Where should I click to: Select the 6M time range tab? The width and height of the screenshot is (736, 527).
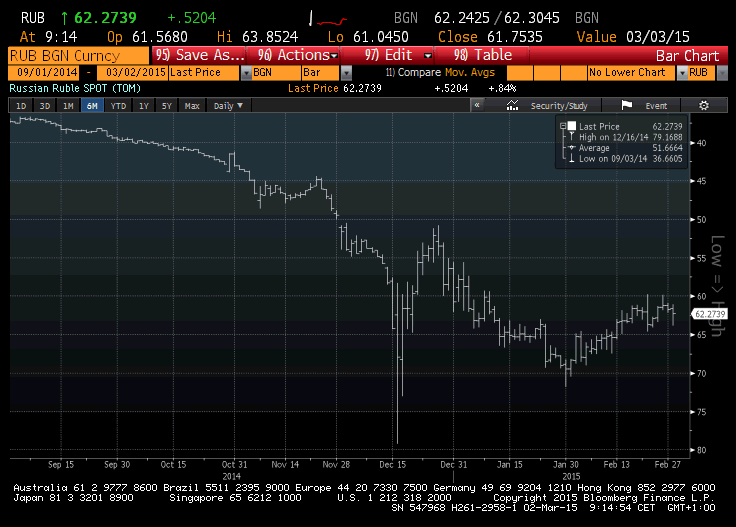92,106
